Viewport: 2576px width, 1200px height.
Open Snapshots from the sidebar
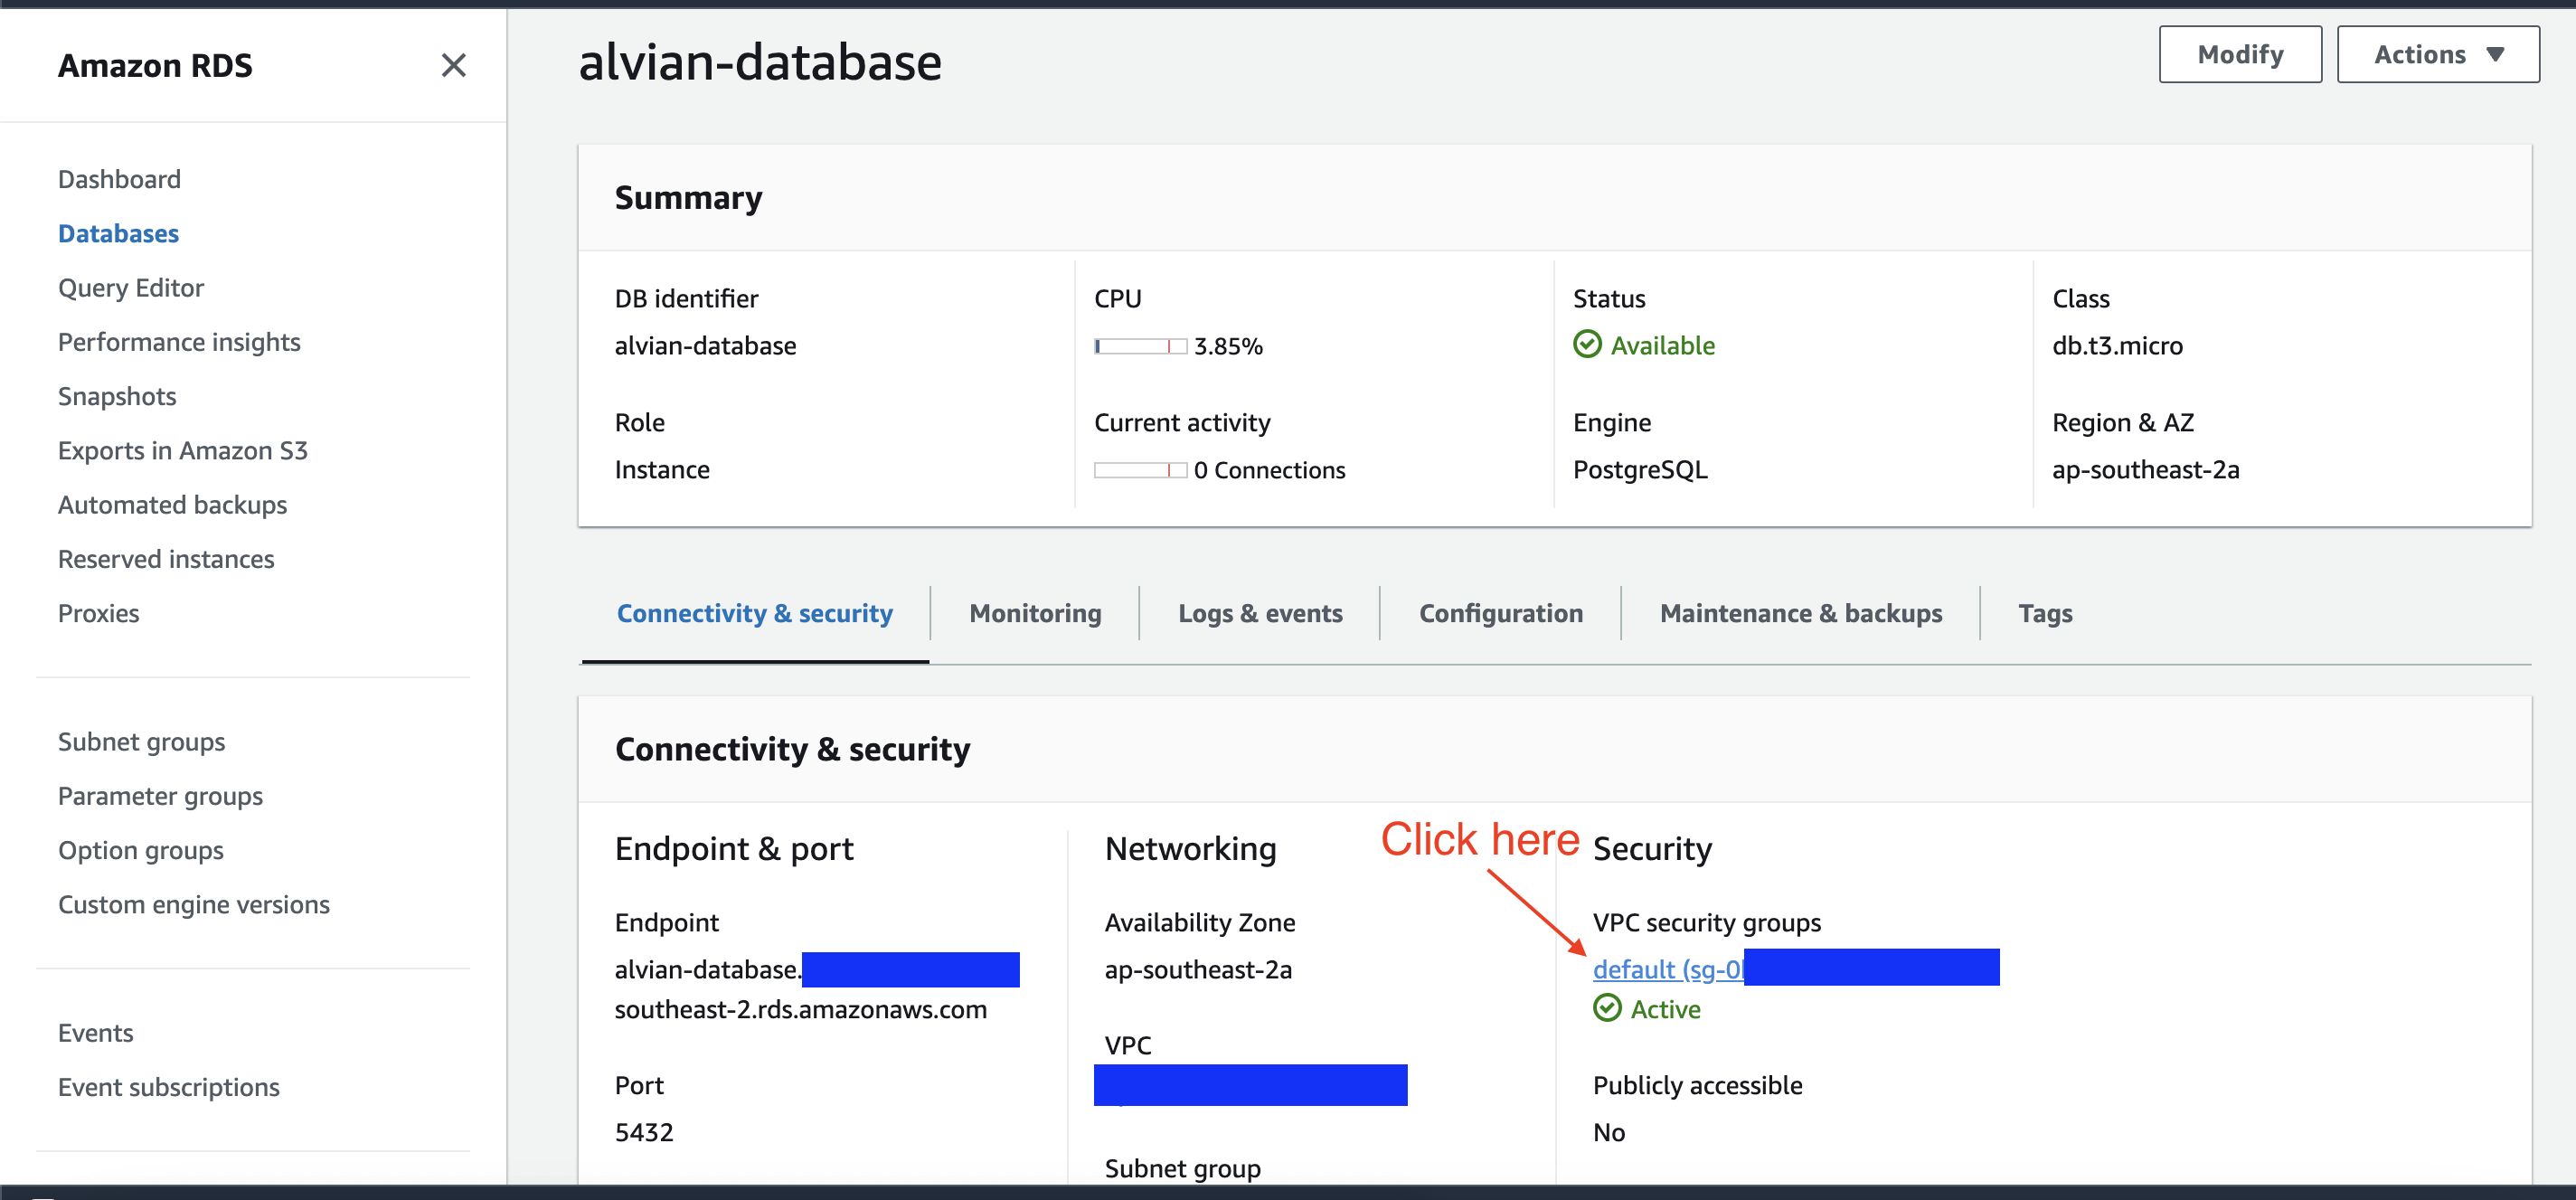click(117, 395)
